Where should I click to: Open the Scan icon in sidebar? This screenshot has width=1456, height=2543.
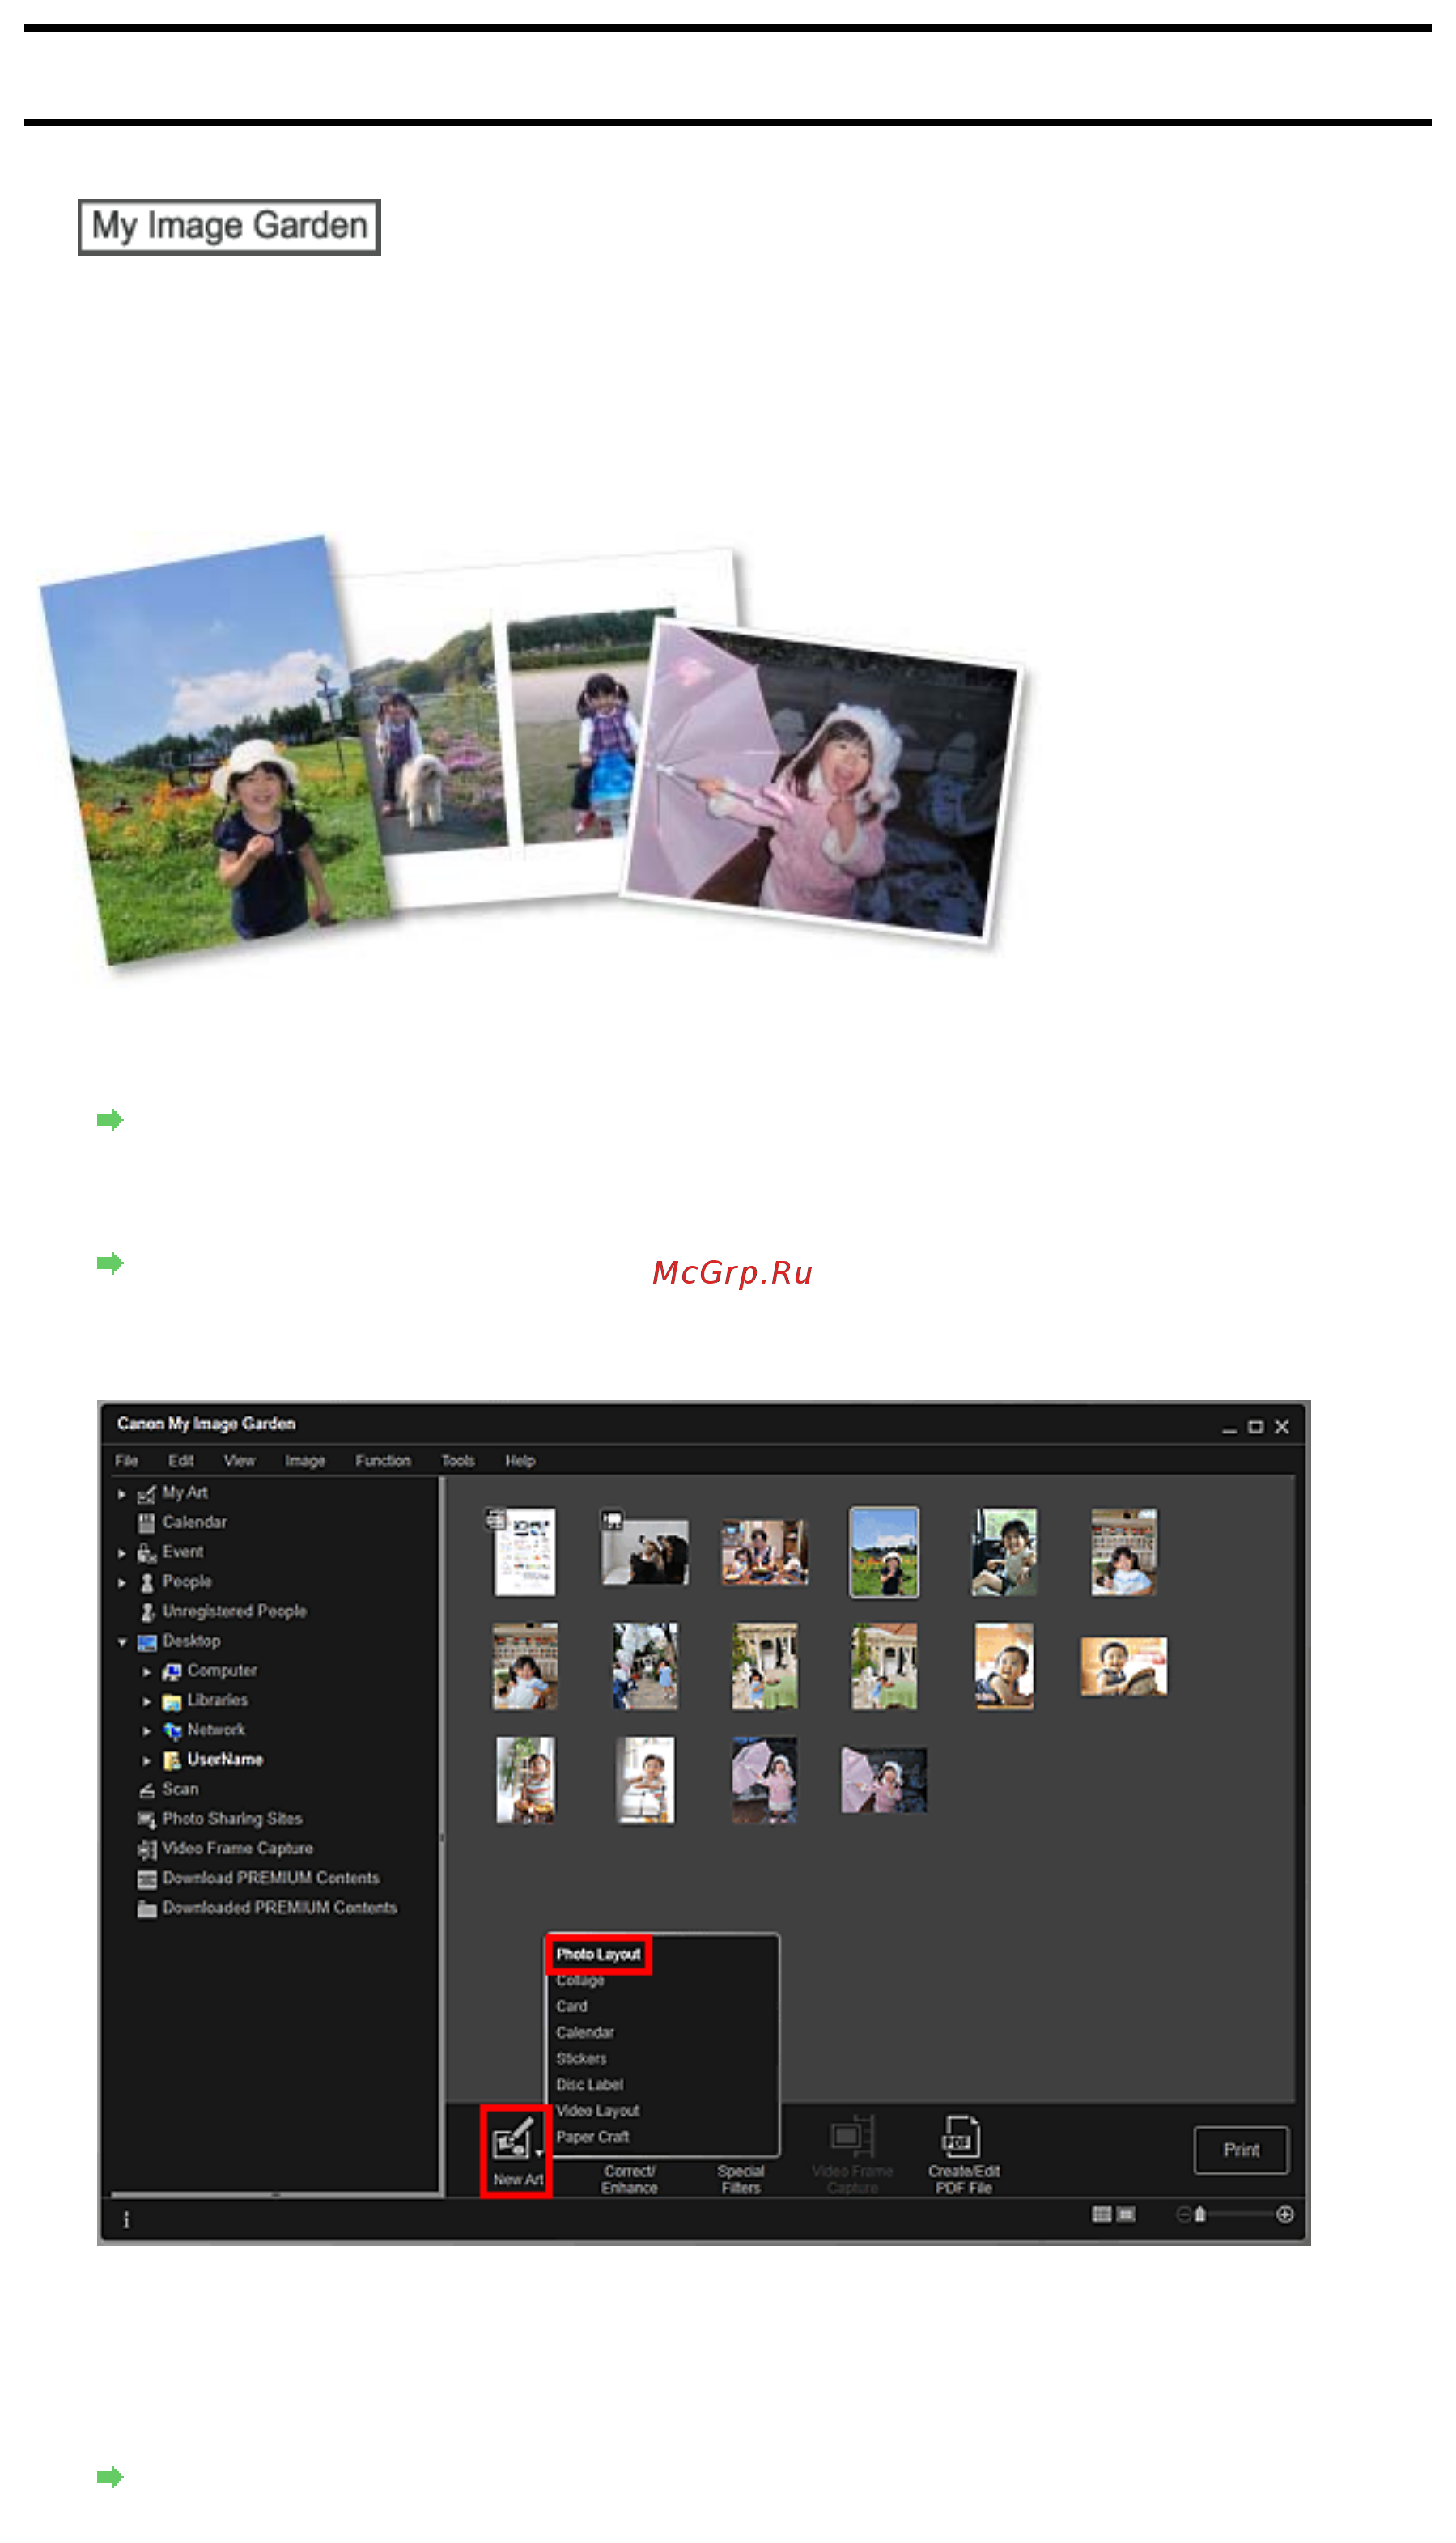[147, 1791]
